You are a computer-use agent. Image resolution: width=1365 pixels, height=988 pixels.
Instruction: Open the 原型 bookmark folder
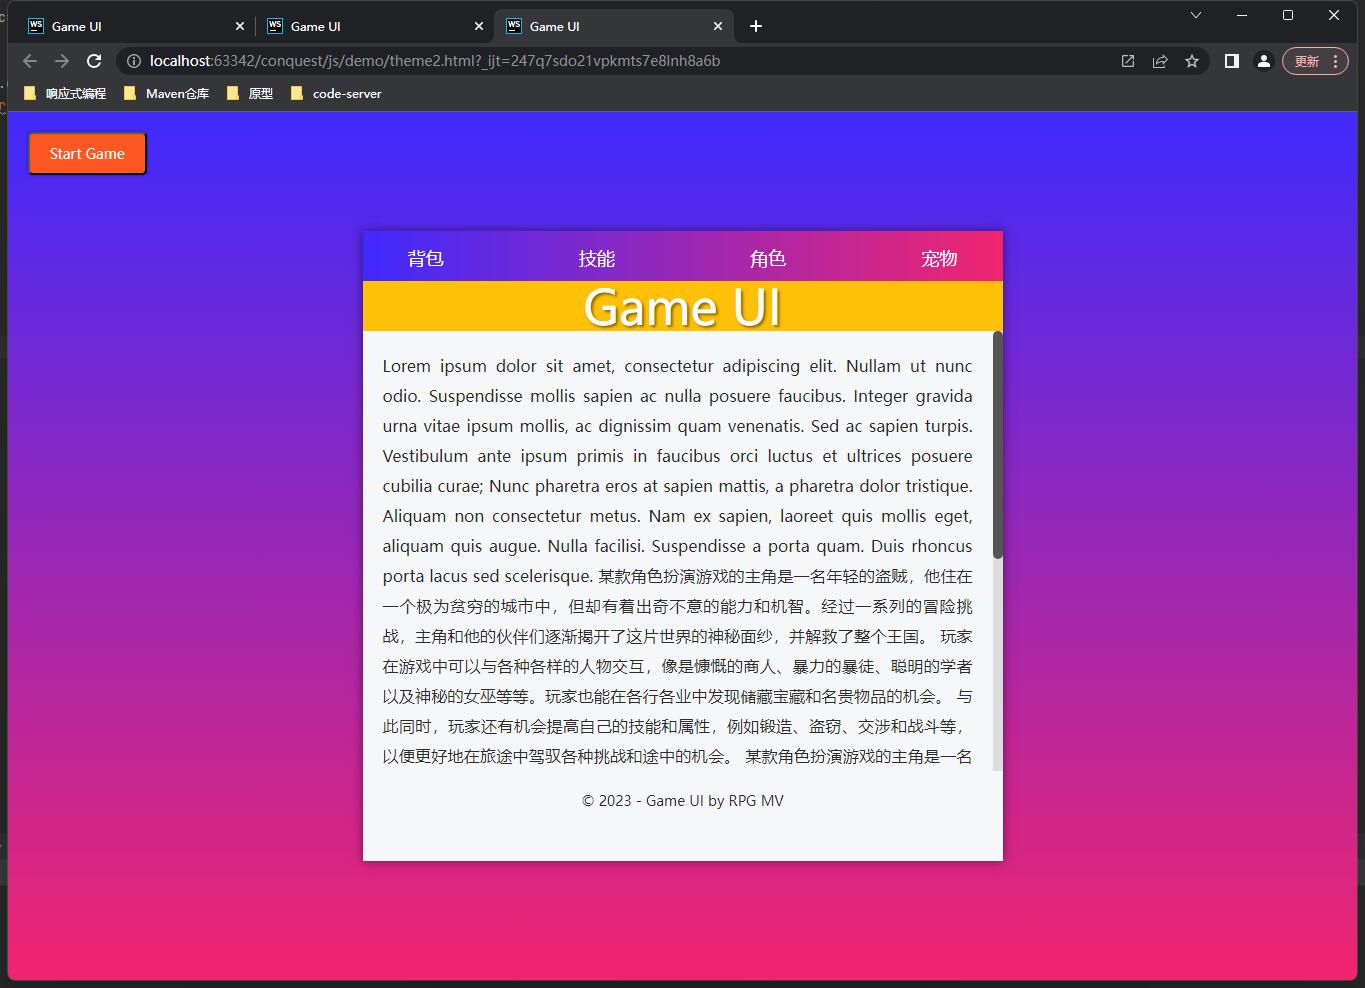pos(250,93)
